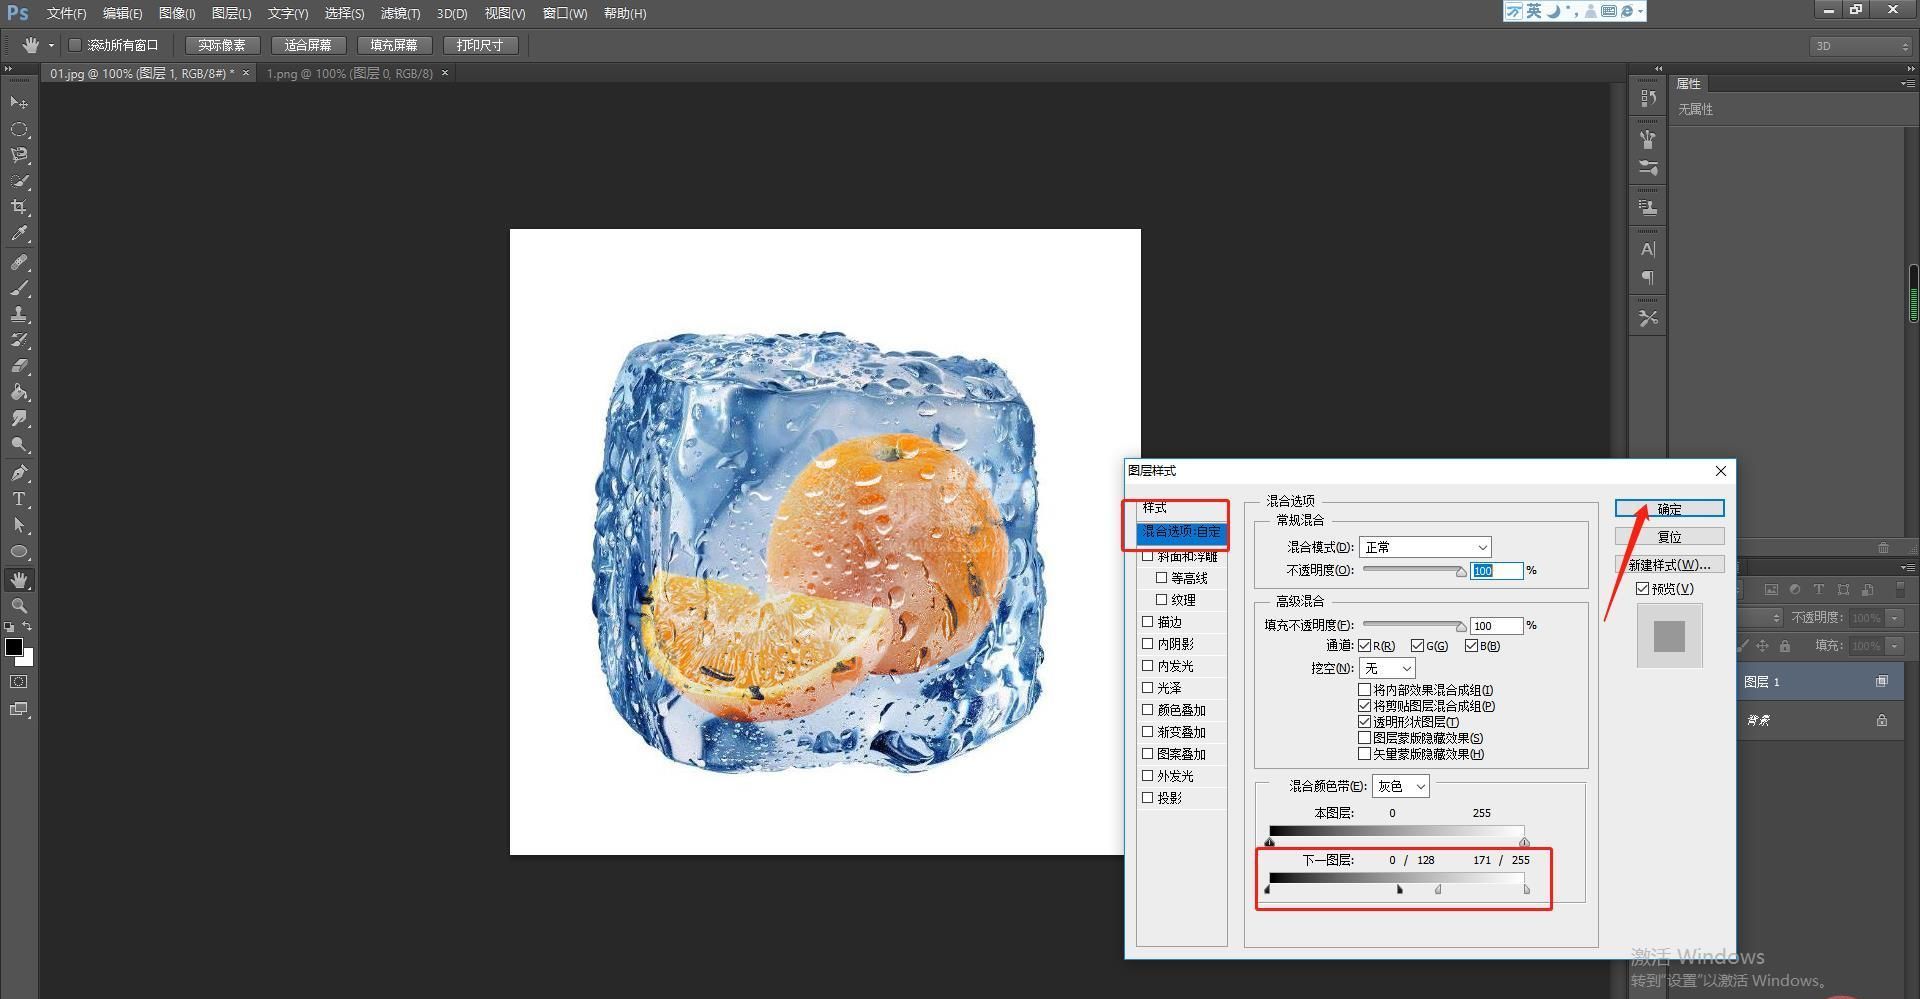The image size is (1920, 999).
Task: Uncheck the R channel checkbox
Action: [x=1365, y=646]
